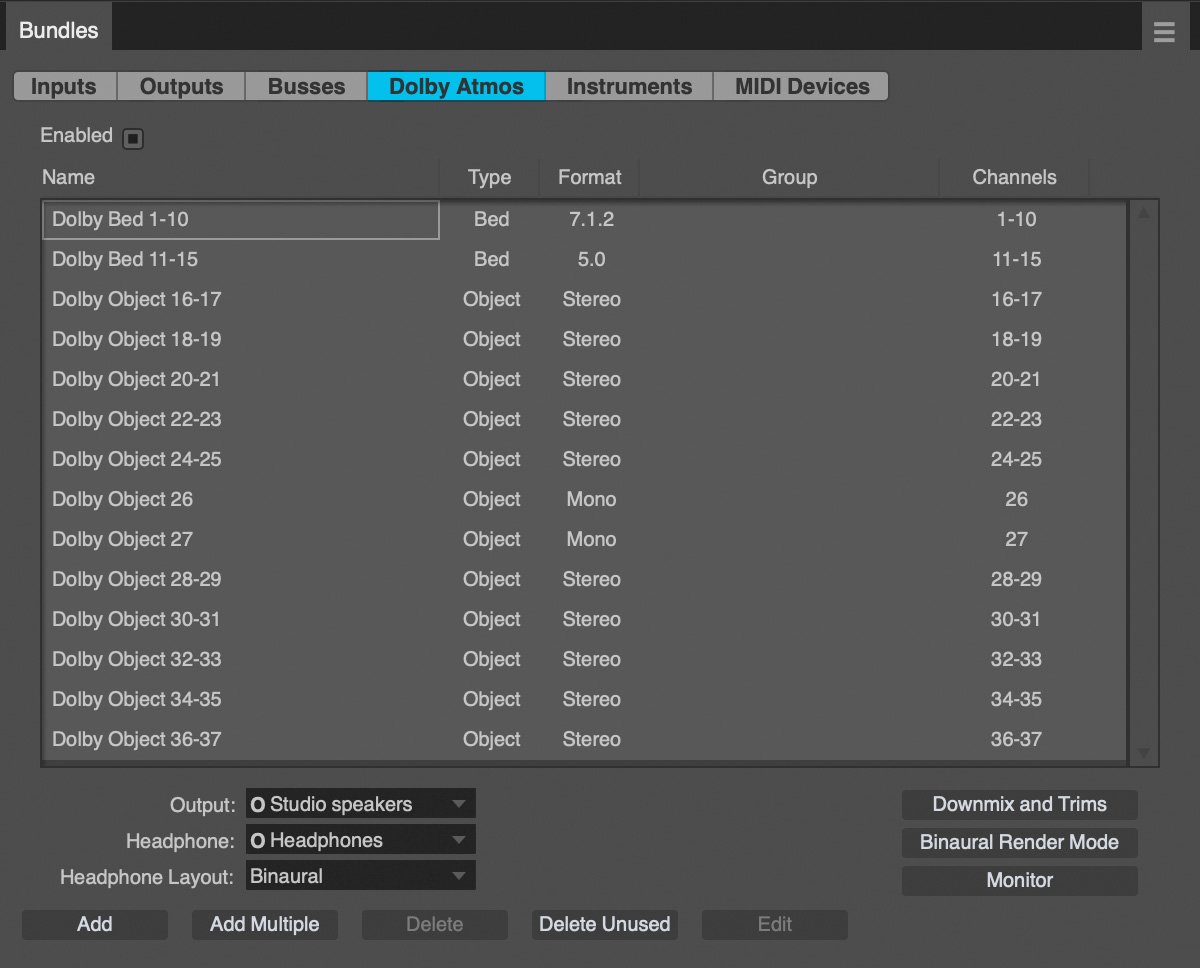Screen dimensions: 1200x968
Task: Switch to the Instruments tab
Action: pyautogui.click(x=629, y=86)
